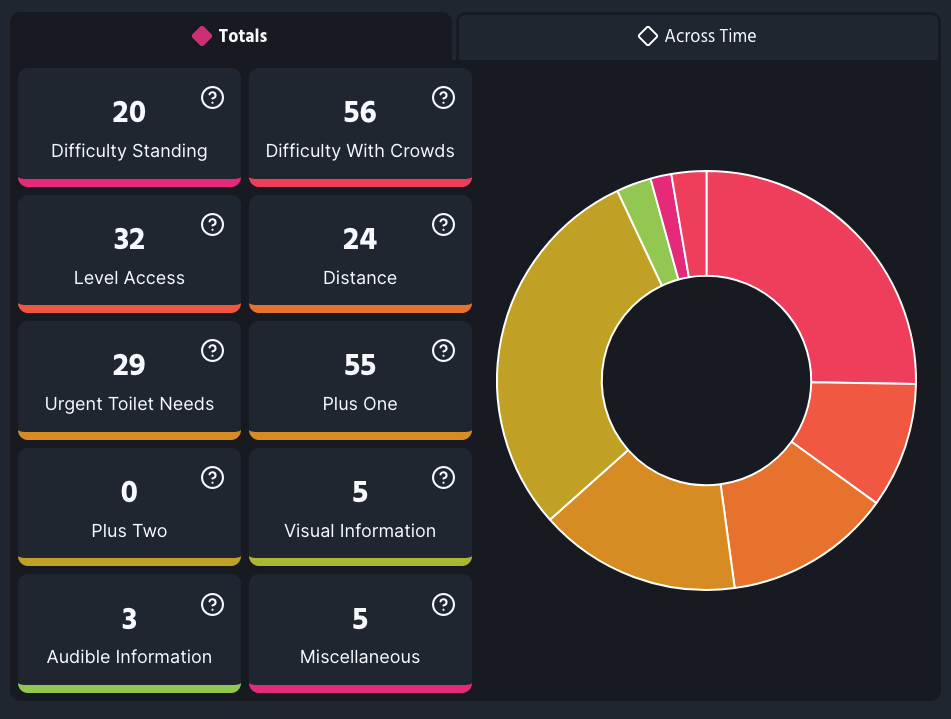This screenshot has width=951, height=719.
Task: Click the Distance label
Action: 360,278
